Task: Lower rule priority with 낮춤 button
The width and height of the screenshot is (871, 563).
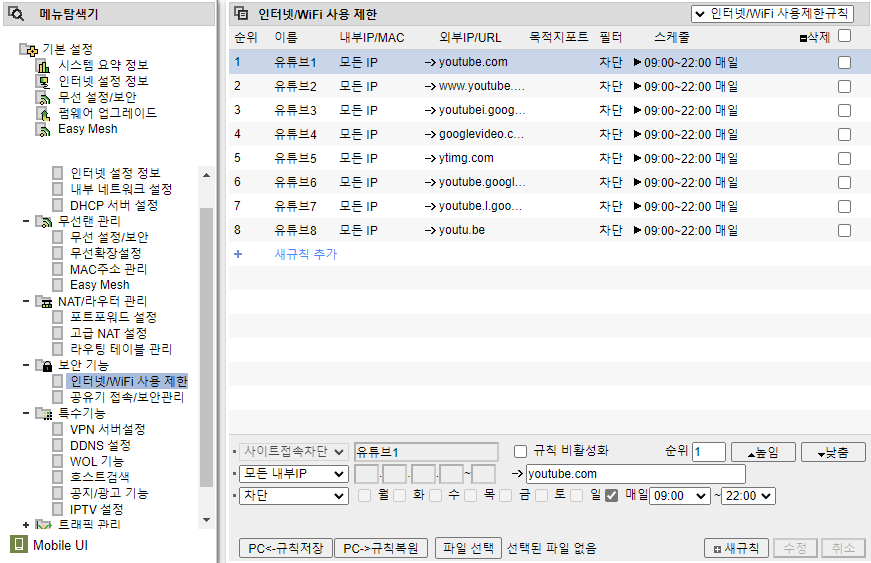Action: point(833,452)
